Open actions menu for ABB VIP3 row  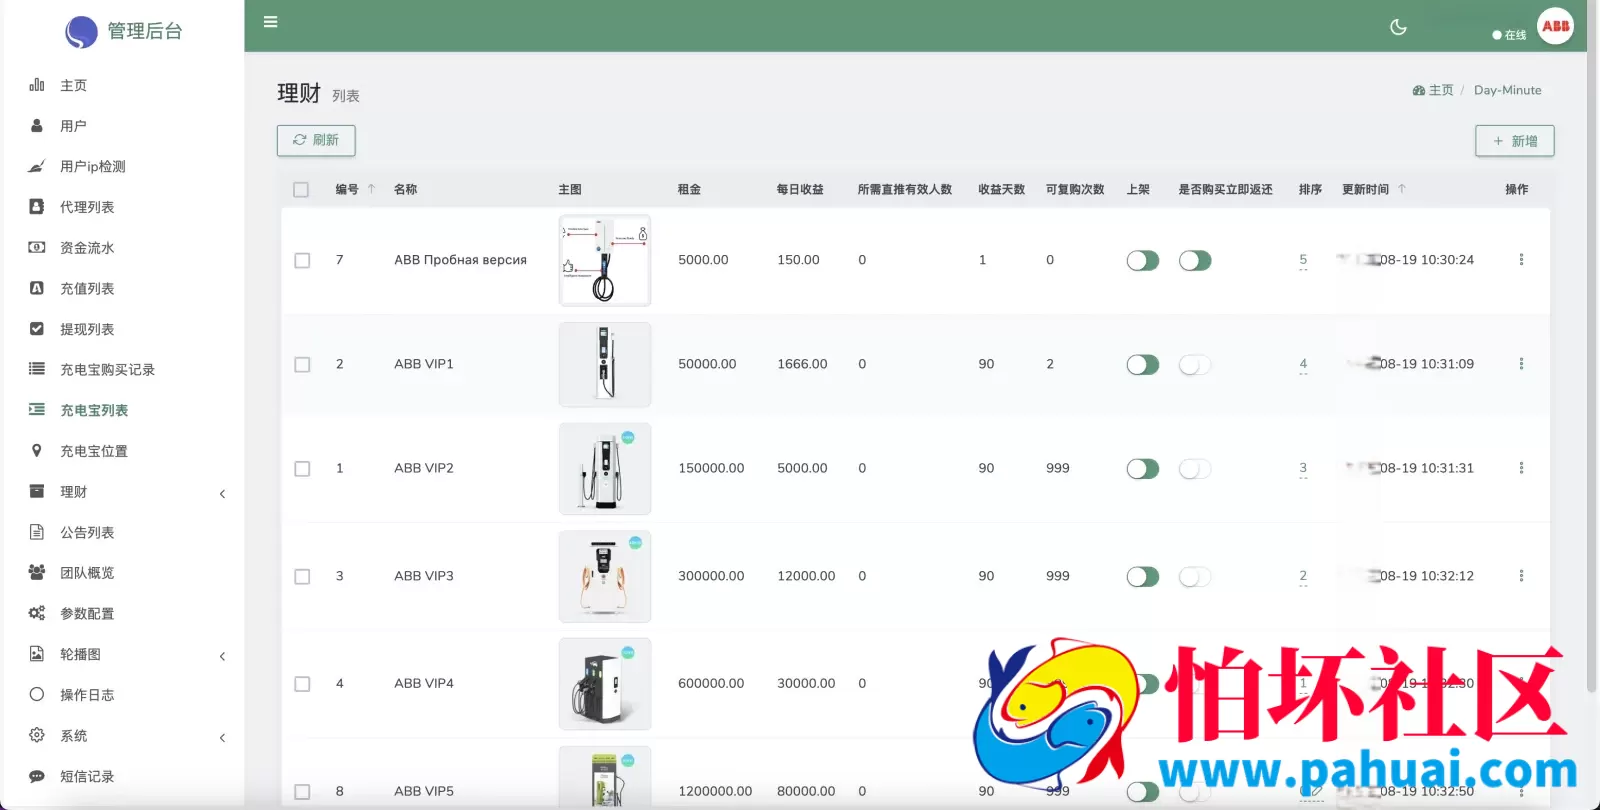click(1521, 576)
